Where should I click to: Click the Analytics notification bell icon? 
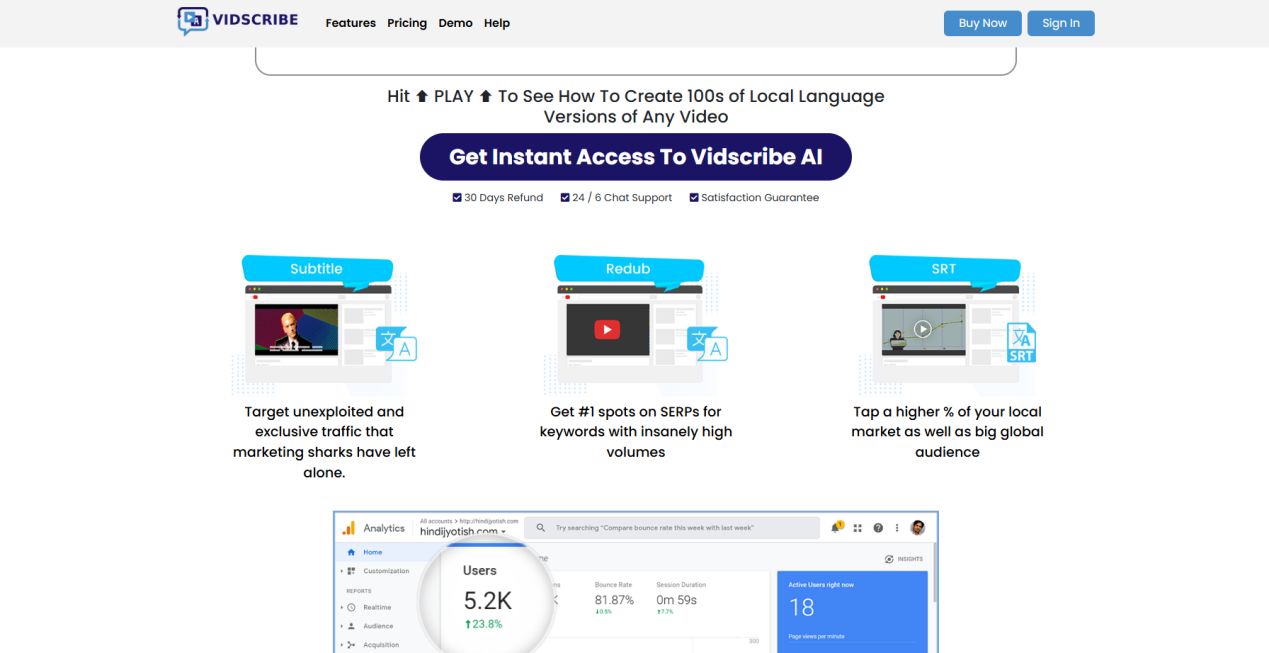pos(836,527)
